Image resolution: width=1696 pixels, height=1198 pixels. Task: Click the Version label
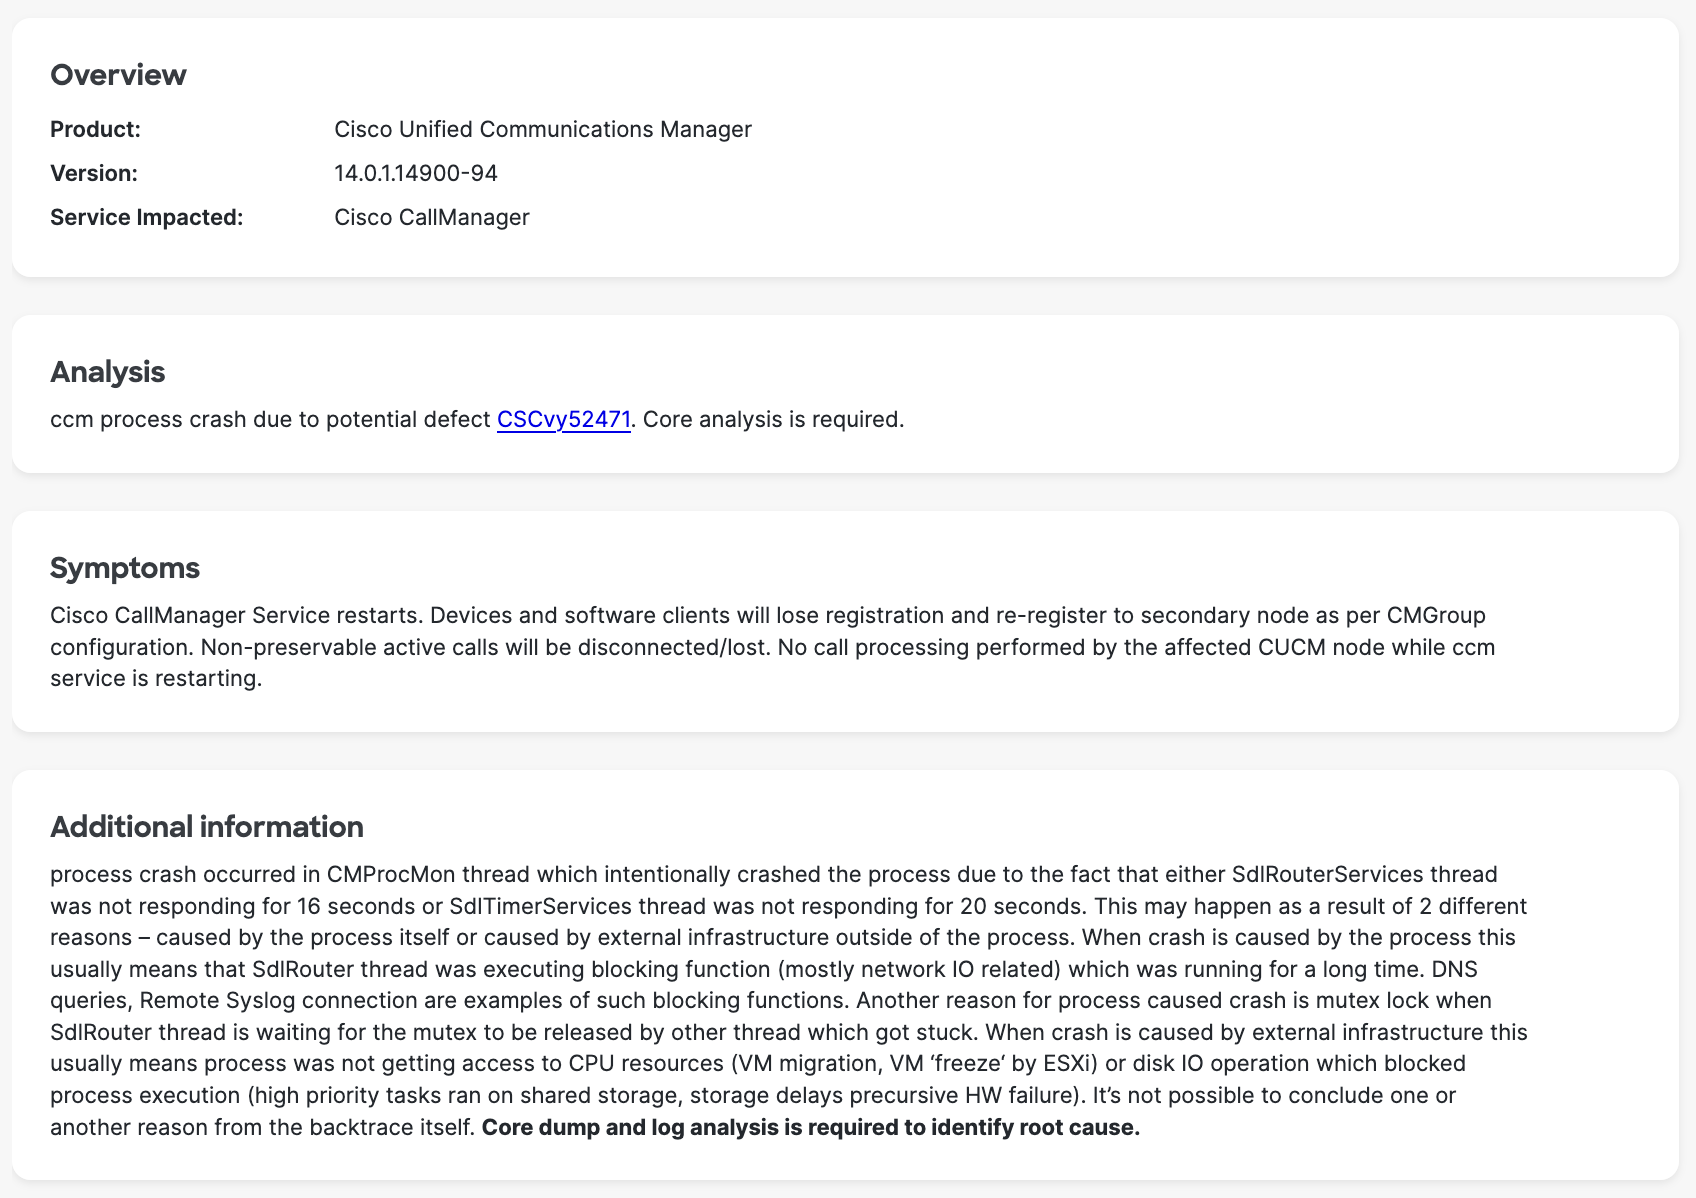(x=93, y=174)
